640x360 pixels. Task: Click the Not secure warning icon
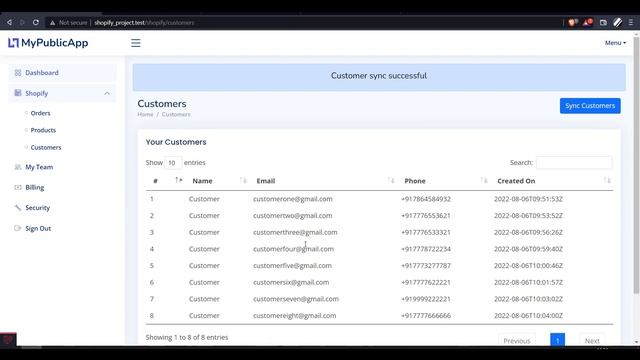(52, 23)
